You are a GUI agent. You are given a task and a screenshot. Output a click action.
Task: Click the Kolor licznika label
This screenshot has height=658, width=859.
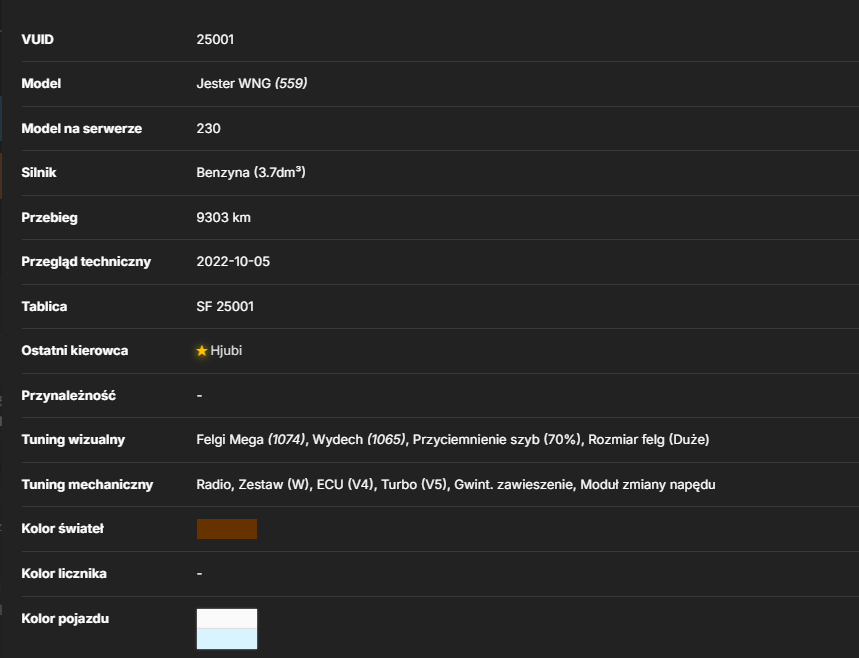coord(64,574)
